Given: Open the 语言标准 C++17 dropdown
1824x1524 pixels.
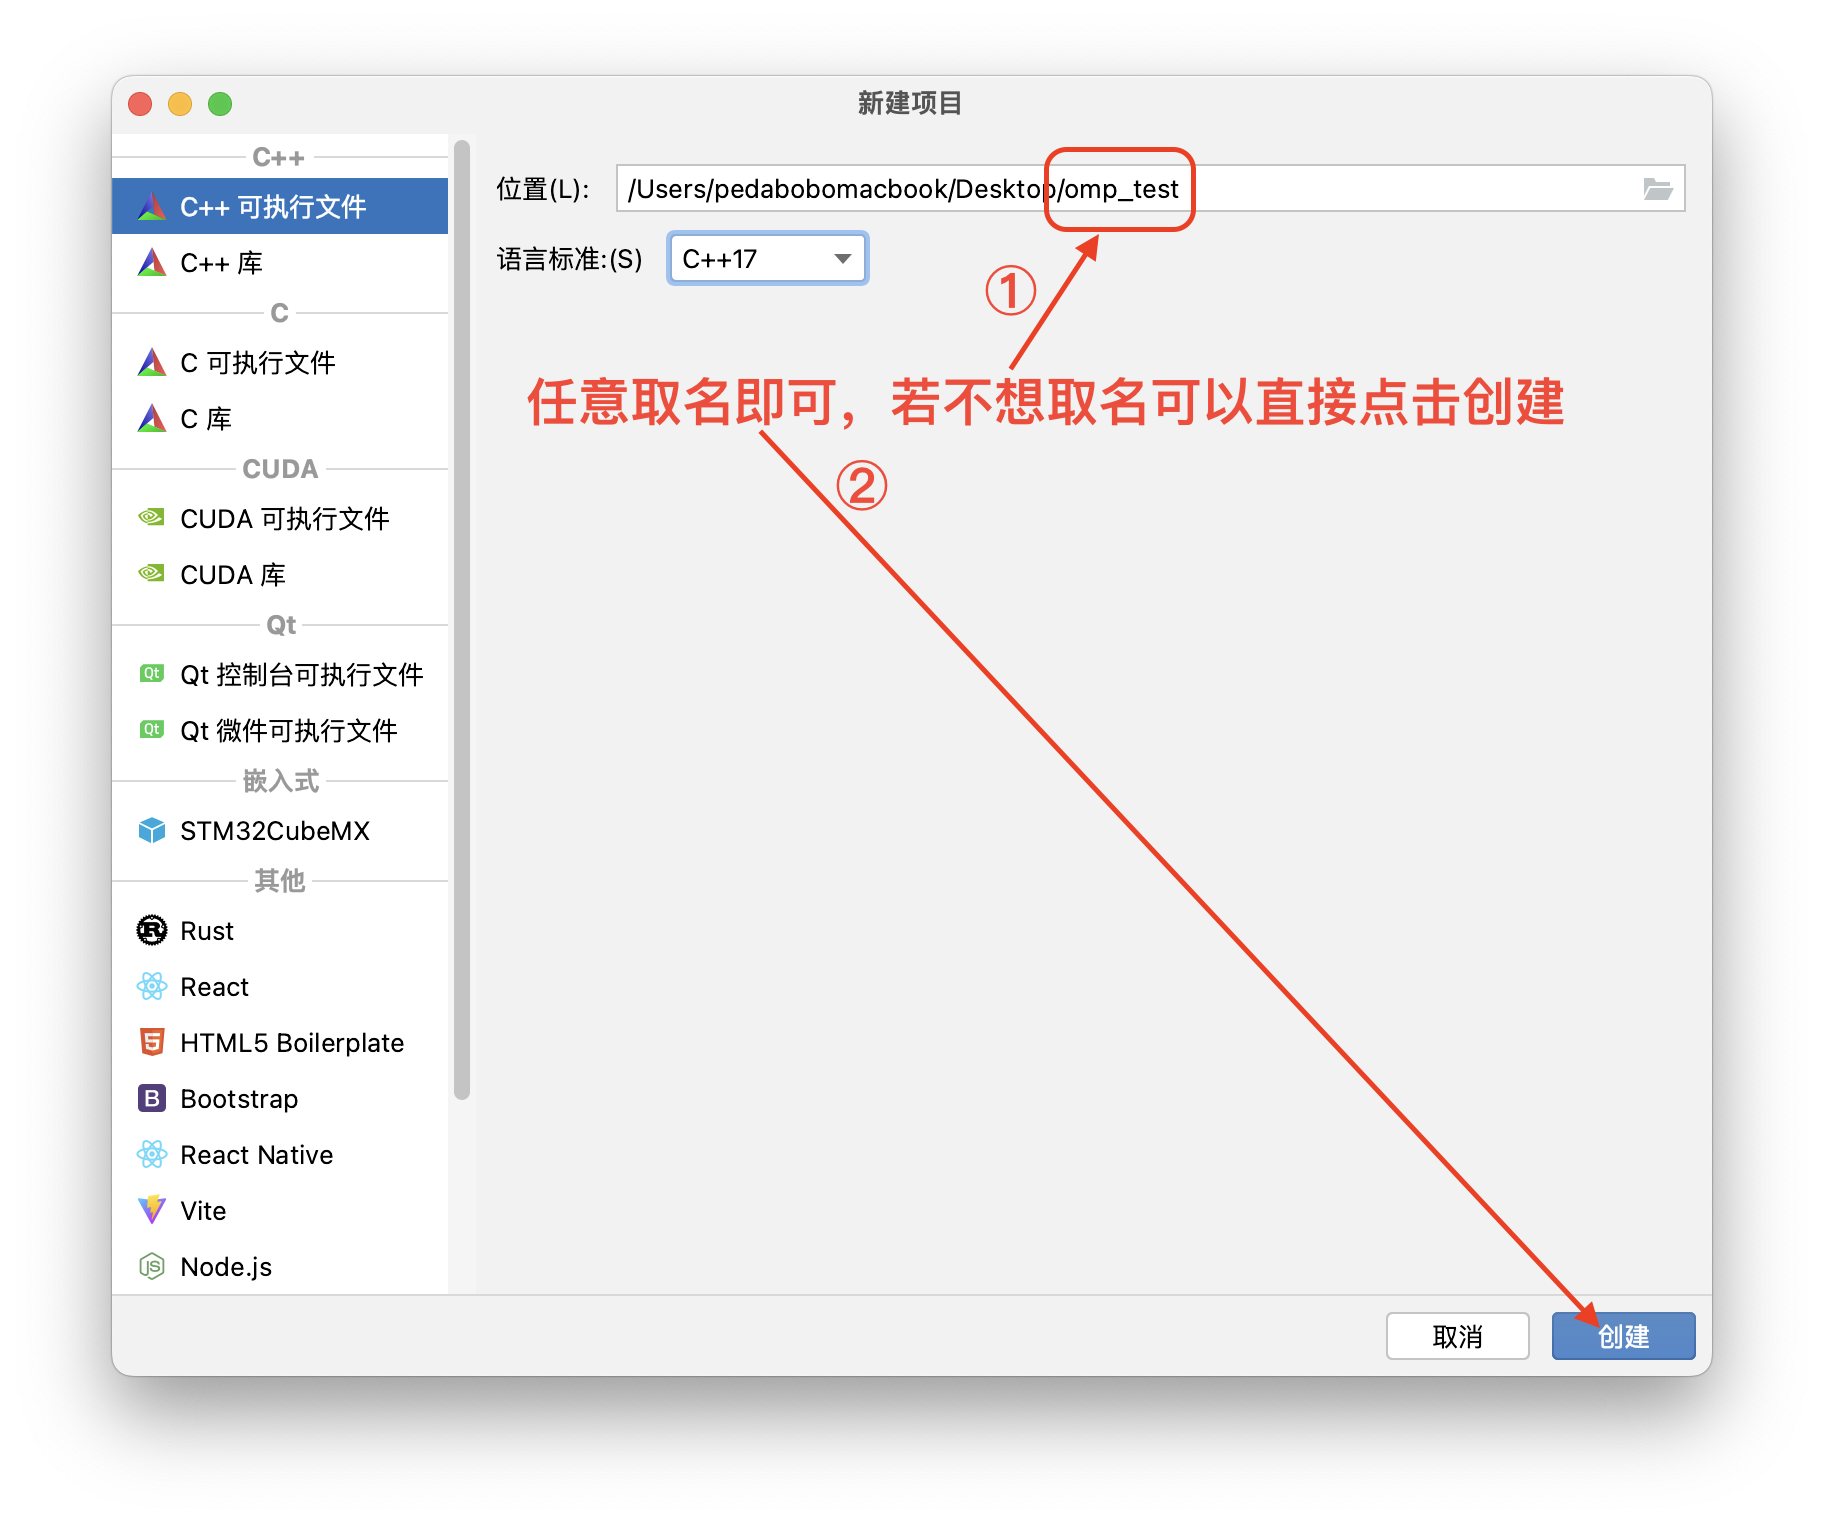Looking at the screenshot, I should [767, 258].
